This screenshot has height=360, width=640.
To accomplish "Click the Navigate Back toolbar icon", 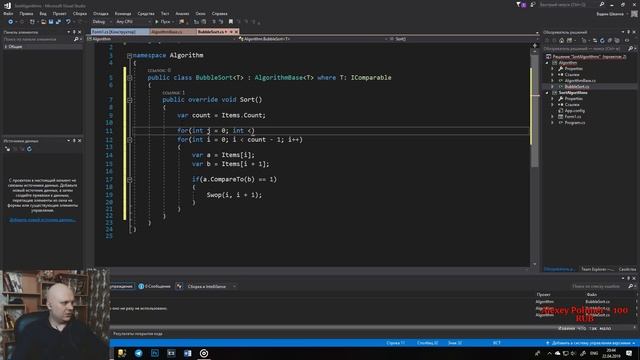I will pyautogui.click(x=11, y=22).
